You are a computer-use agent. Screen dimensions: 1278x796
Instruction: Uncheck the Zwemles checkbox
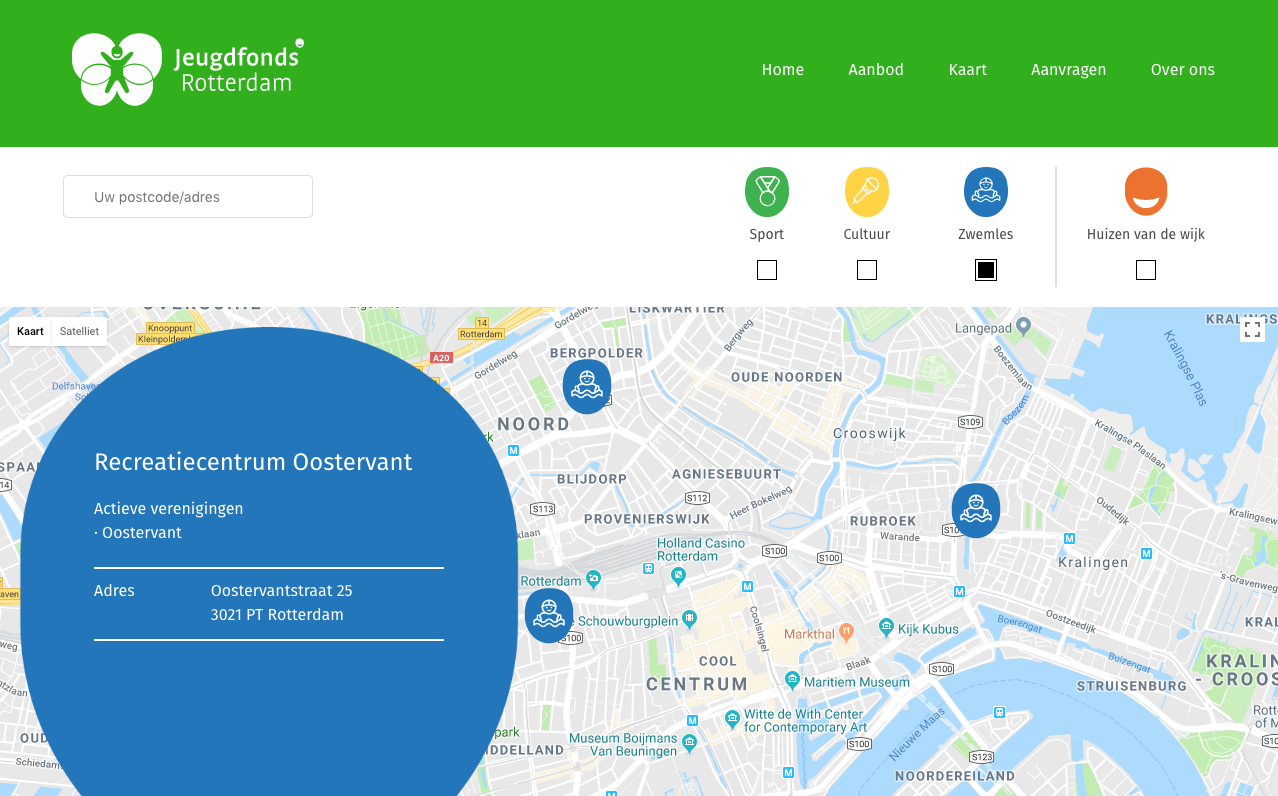click(x=986, y=270)
